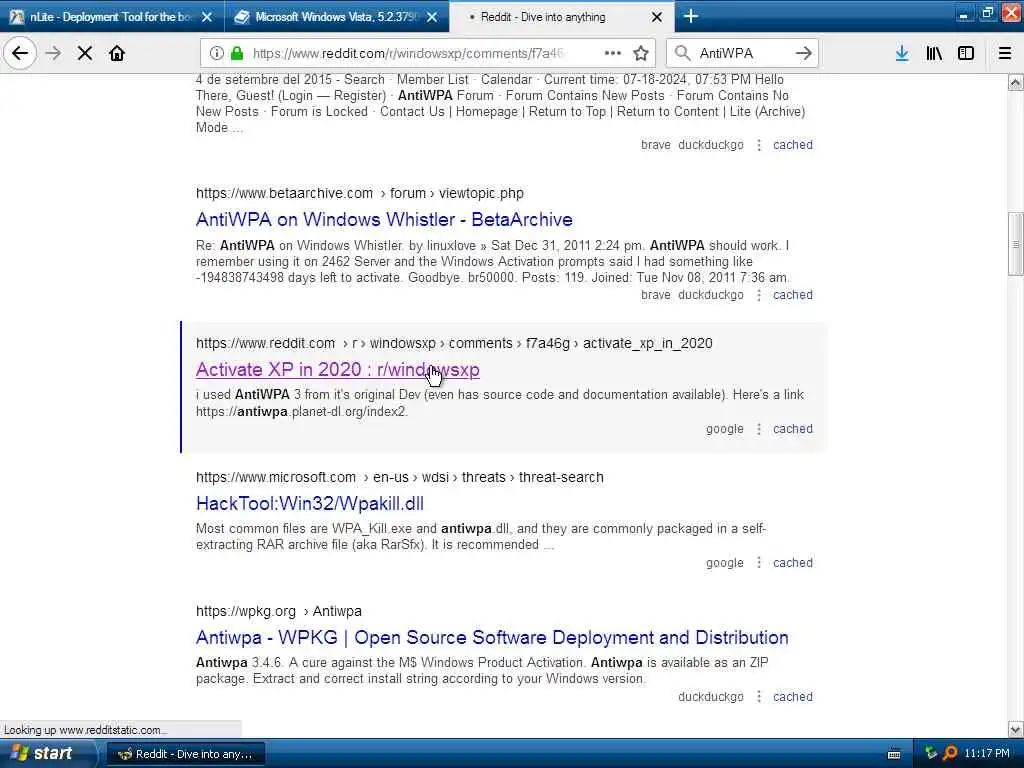Open options dots beside WPKG cached link
The height and width of the screenshot is (768, 1024).
click(759, 697)
